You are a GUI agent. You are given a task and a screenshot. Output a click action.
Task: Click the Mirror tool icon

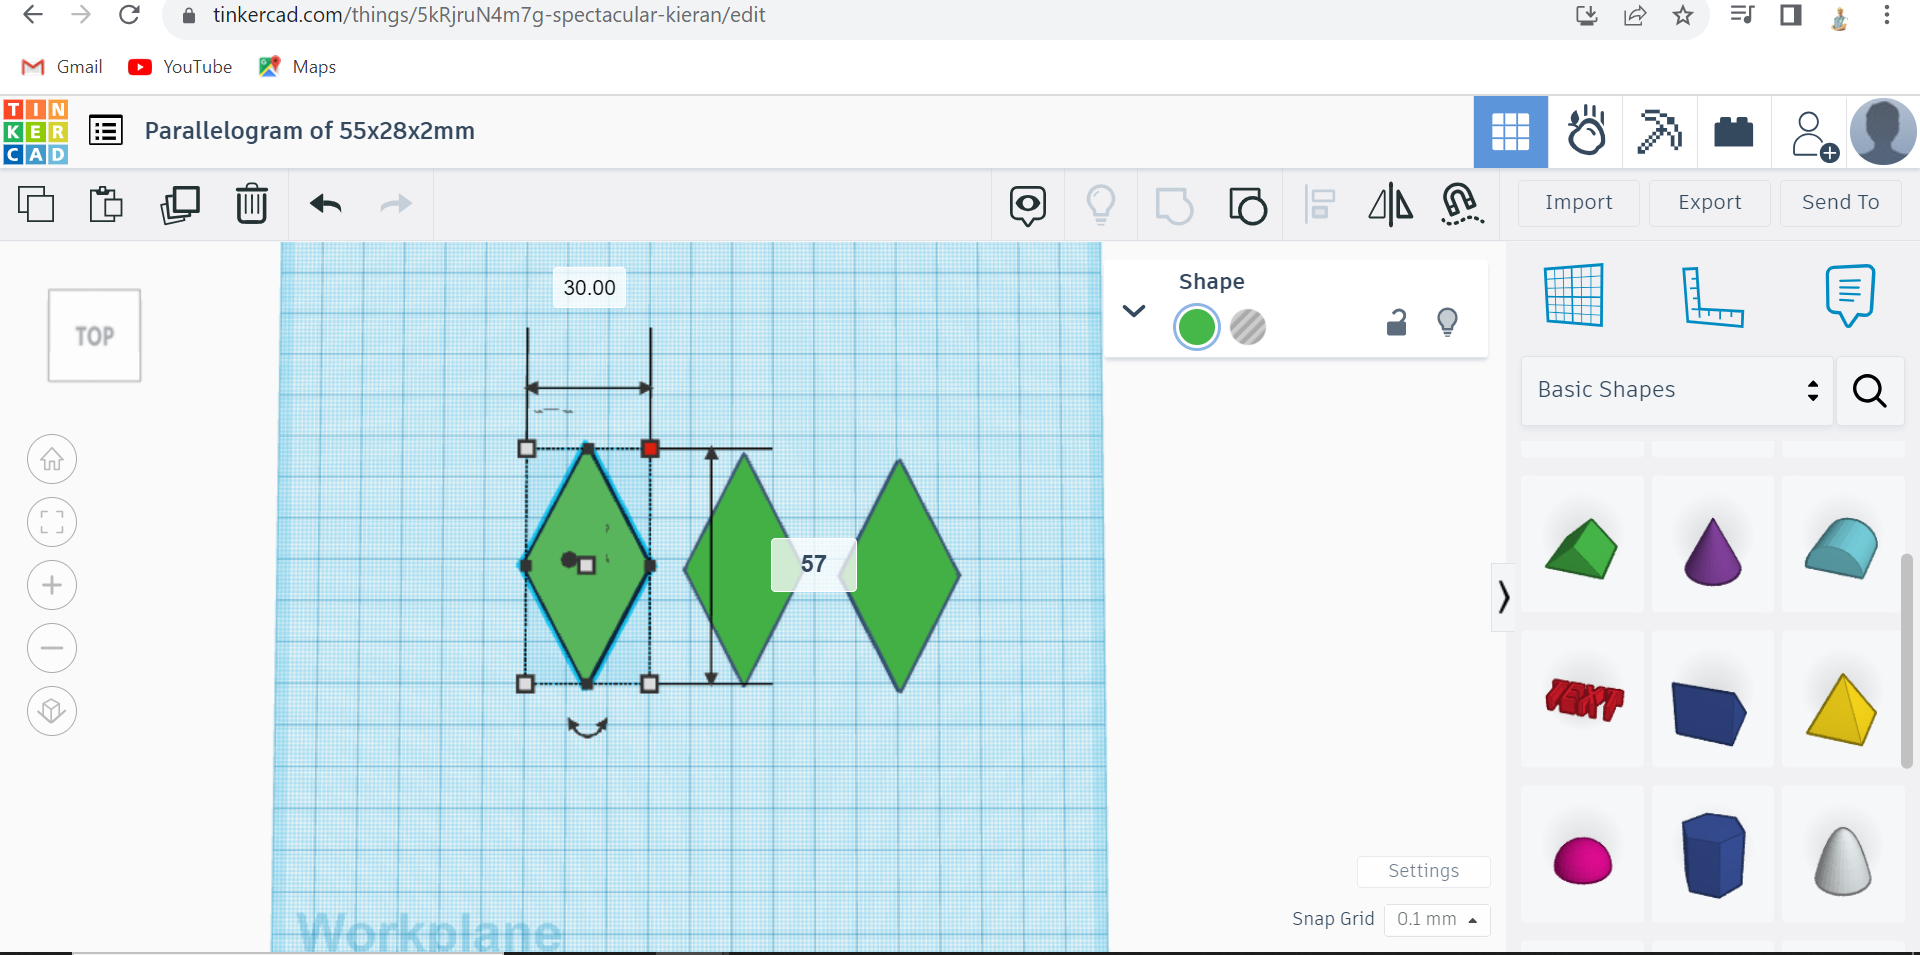(x=1390, y=204)
